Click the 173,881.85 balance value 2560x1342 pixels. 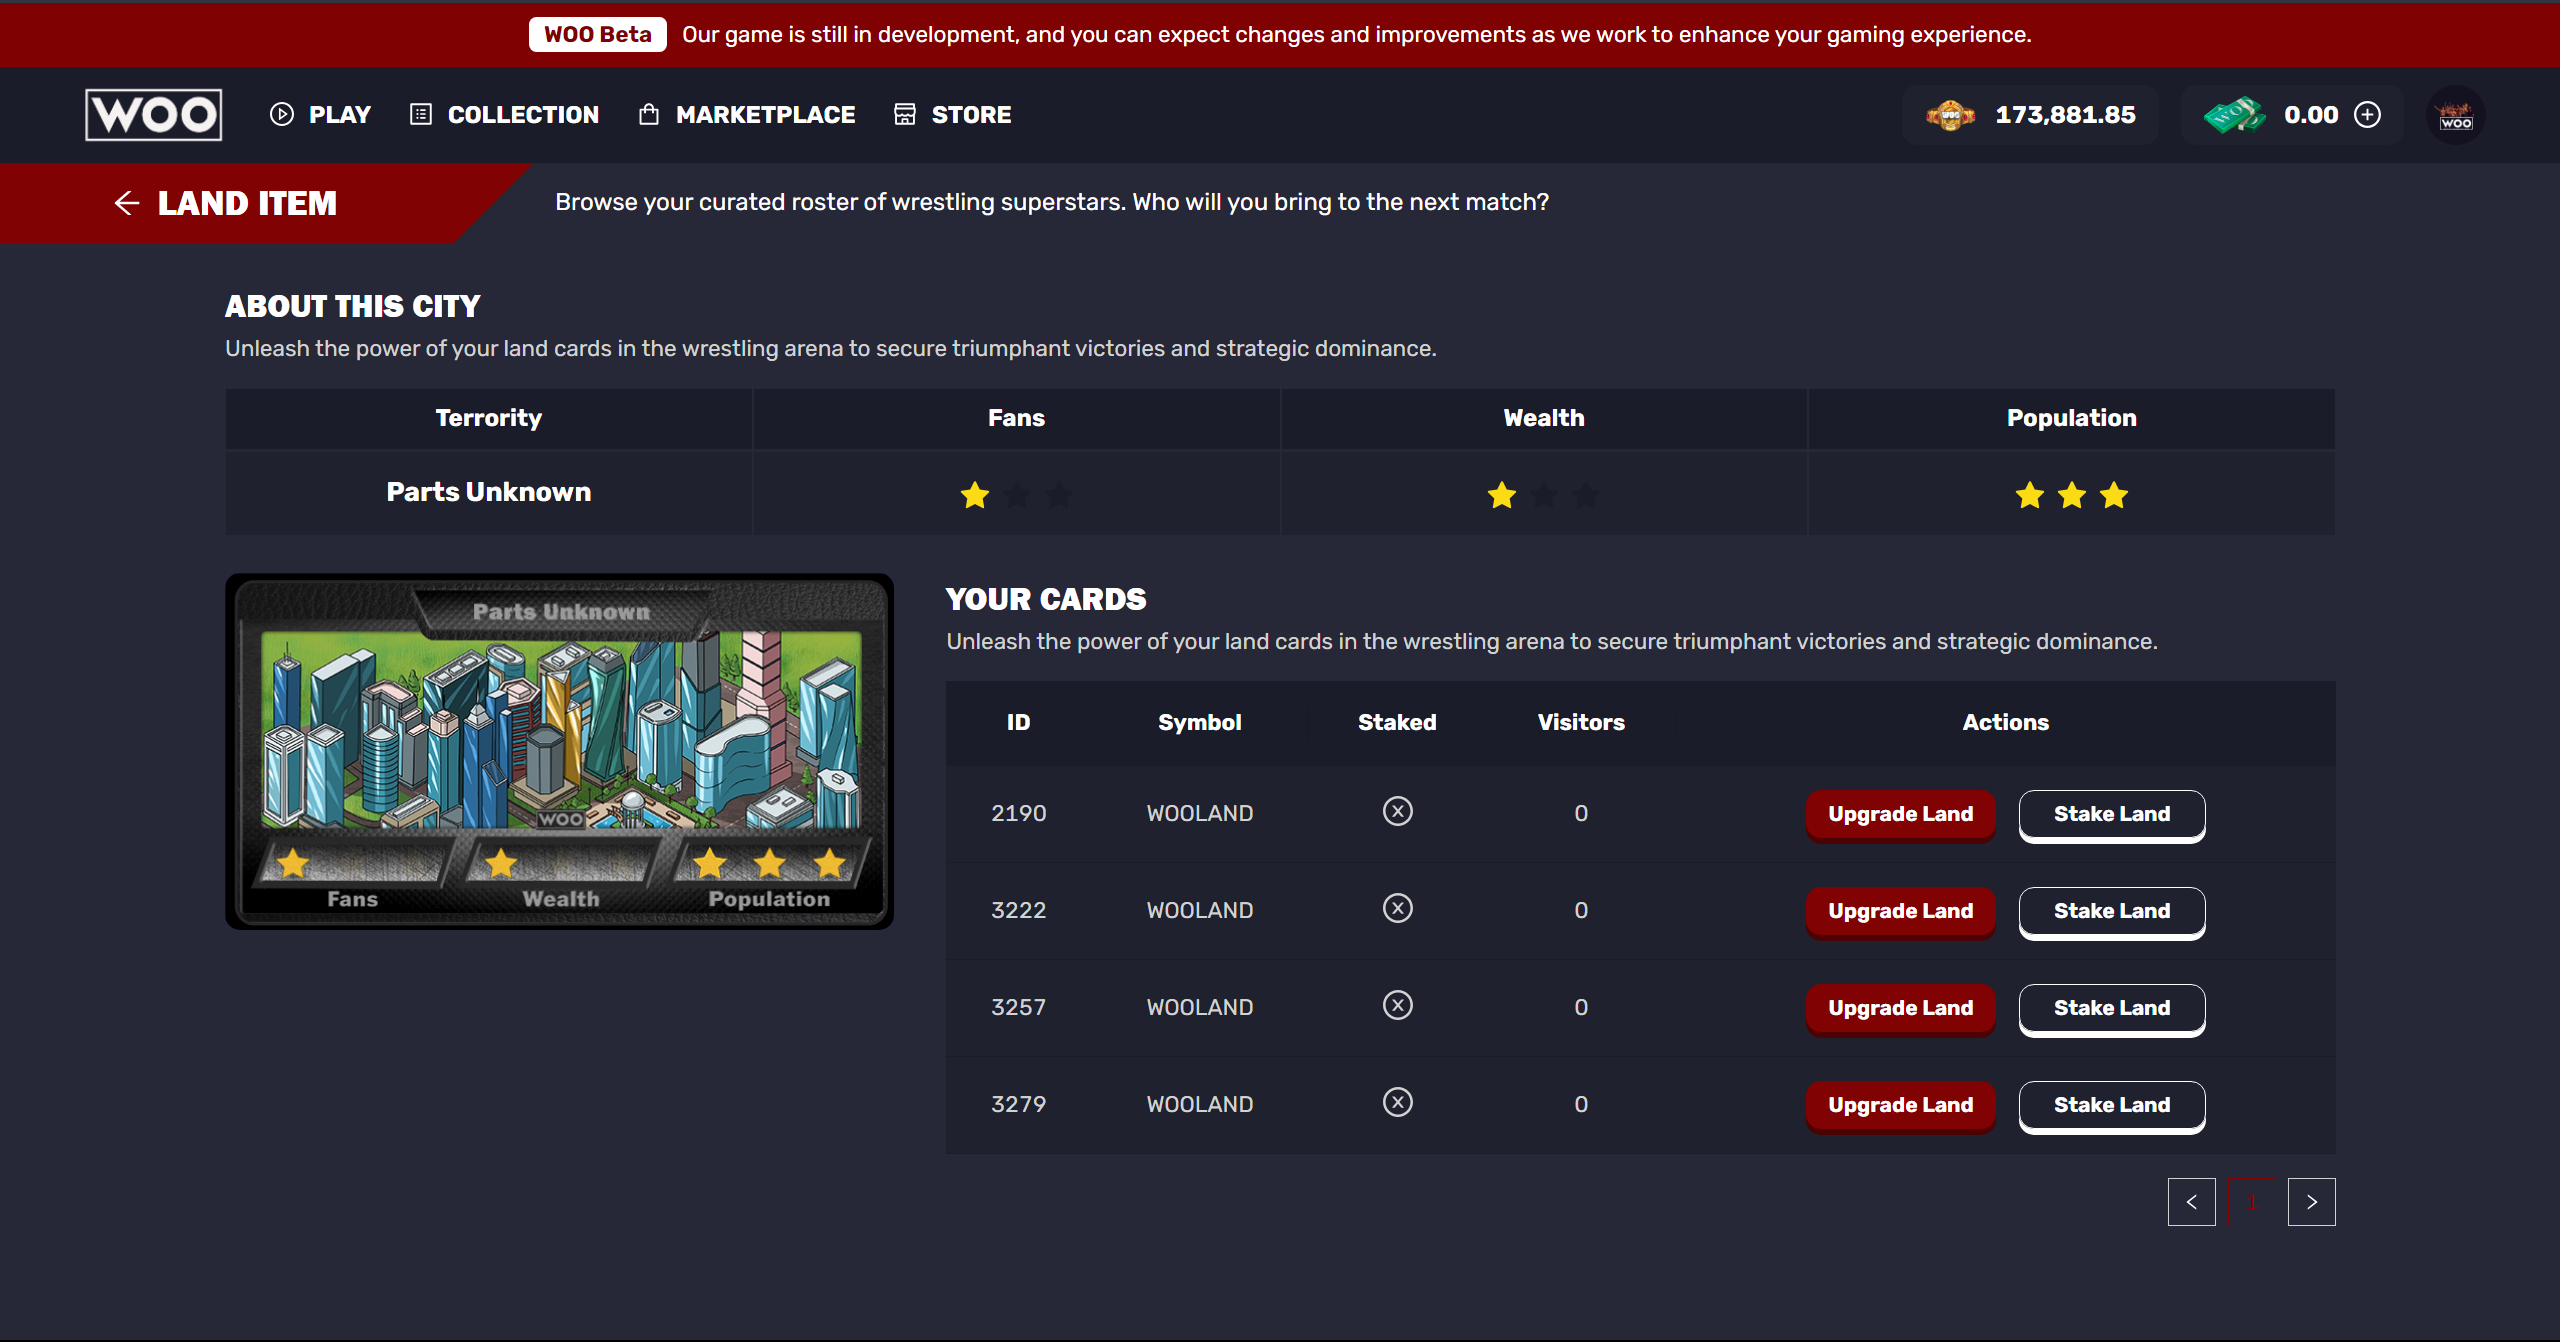pos(2066,115)
